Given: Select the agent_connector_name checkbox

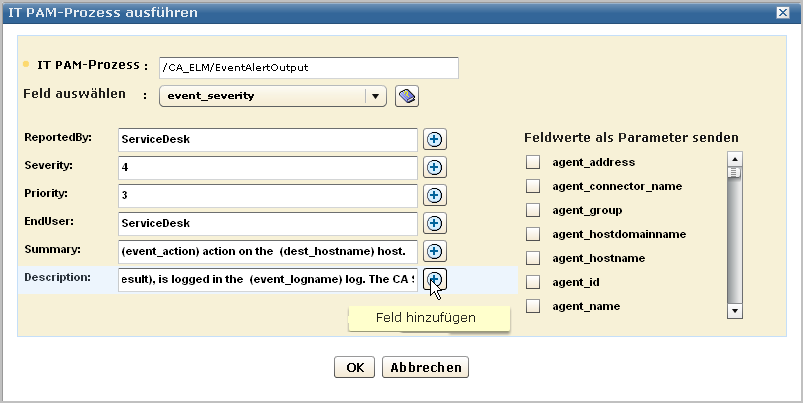Looking at the screenshot, I should (x=533, y=186).
